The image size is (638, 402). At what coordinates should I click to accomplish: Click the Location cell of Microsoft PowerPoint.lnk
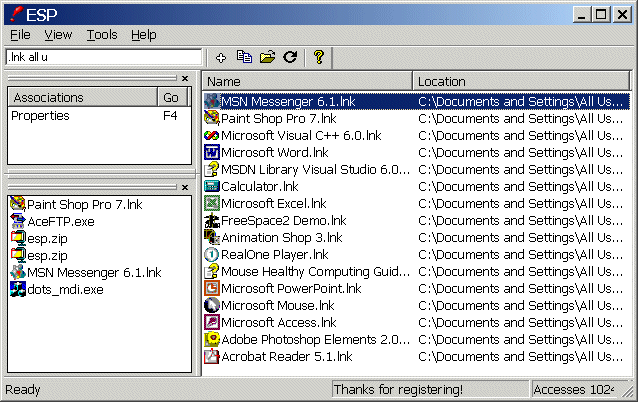point(520,288)
